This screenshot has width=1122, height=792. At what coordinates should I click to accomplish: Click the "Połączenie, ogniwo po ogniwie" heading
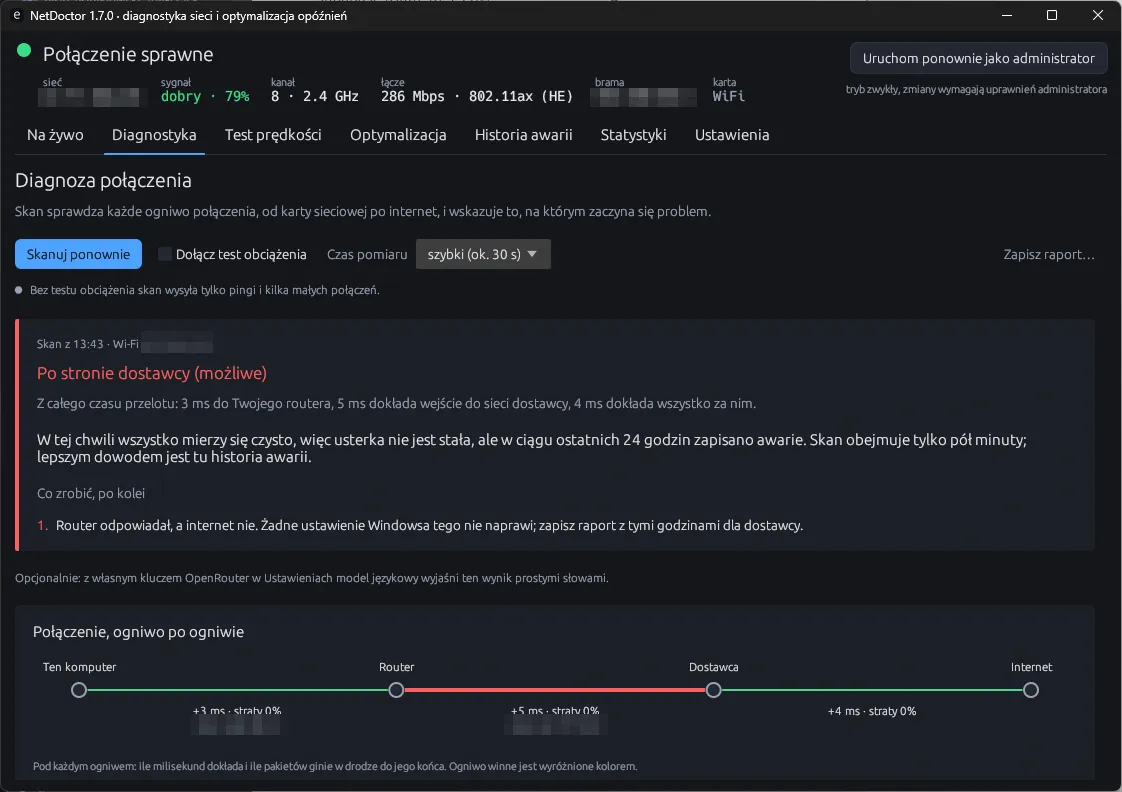[x=138, y=632]
